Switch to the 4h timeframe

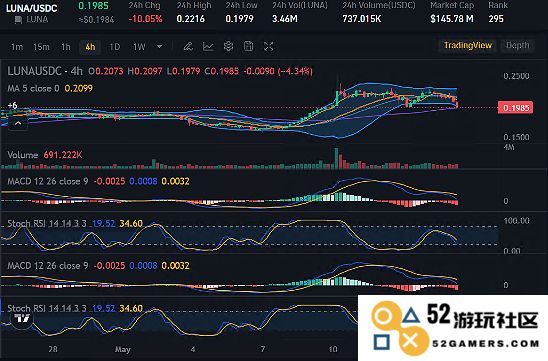(90, 47)
